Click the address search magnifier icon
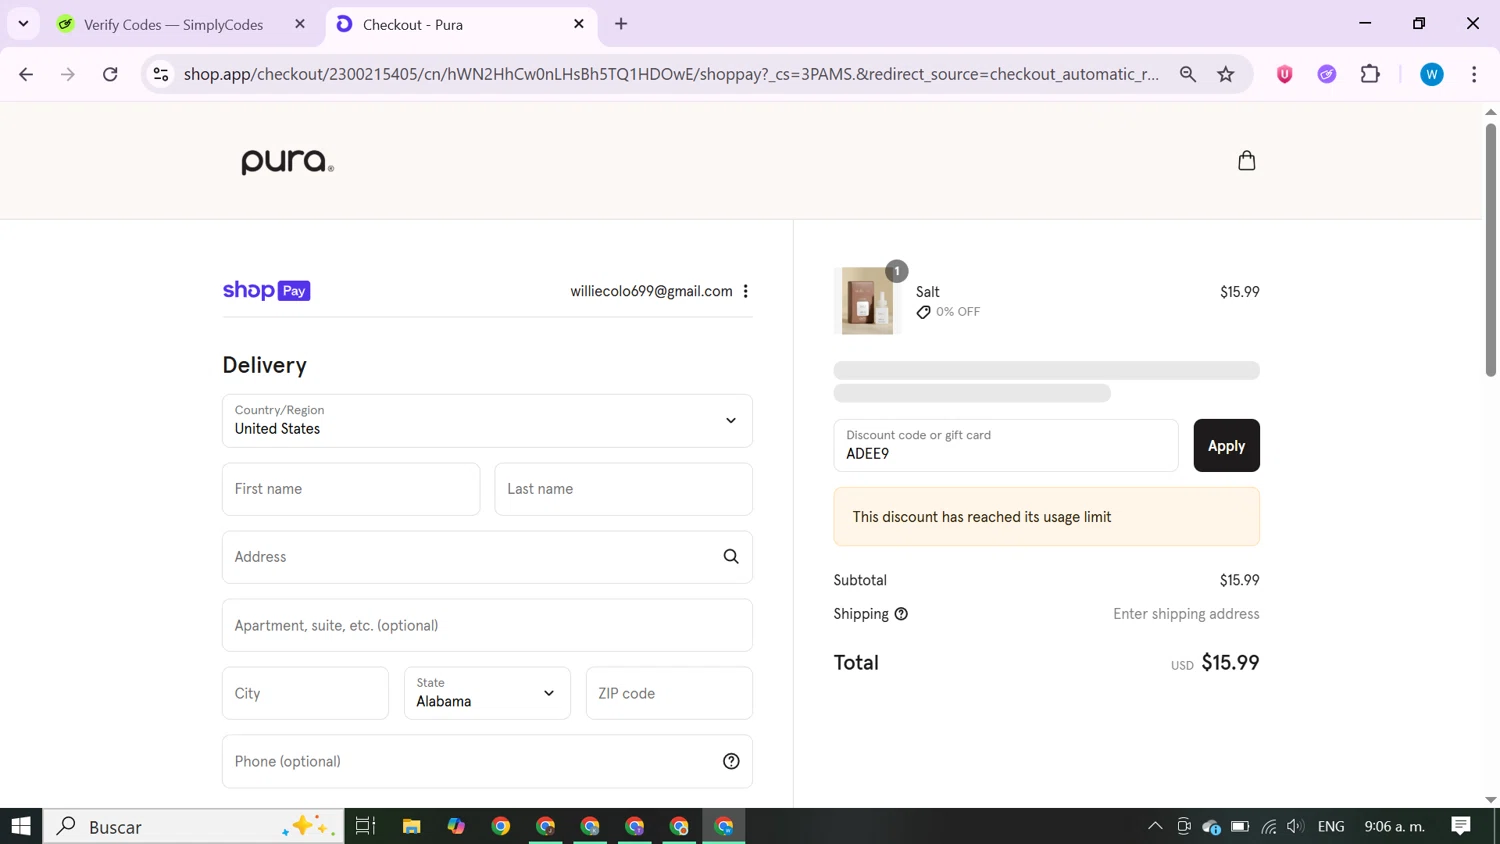Image resolution: width=1500 pixels, height=844 pixels. (x=731, y=557)
